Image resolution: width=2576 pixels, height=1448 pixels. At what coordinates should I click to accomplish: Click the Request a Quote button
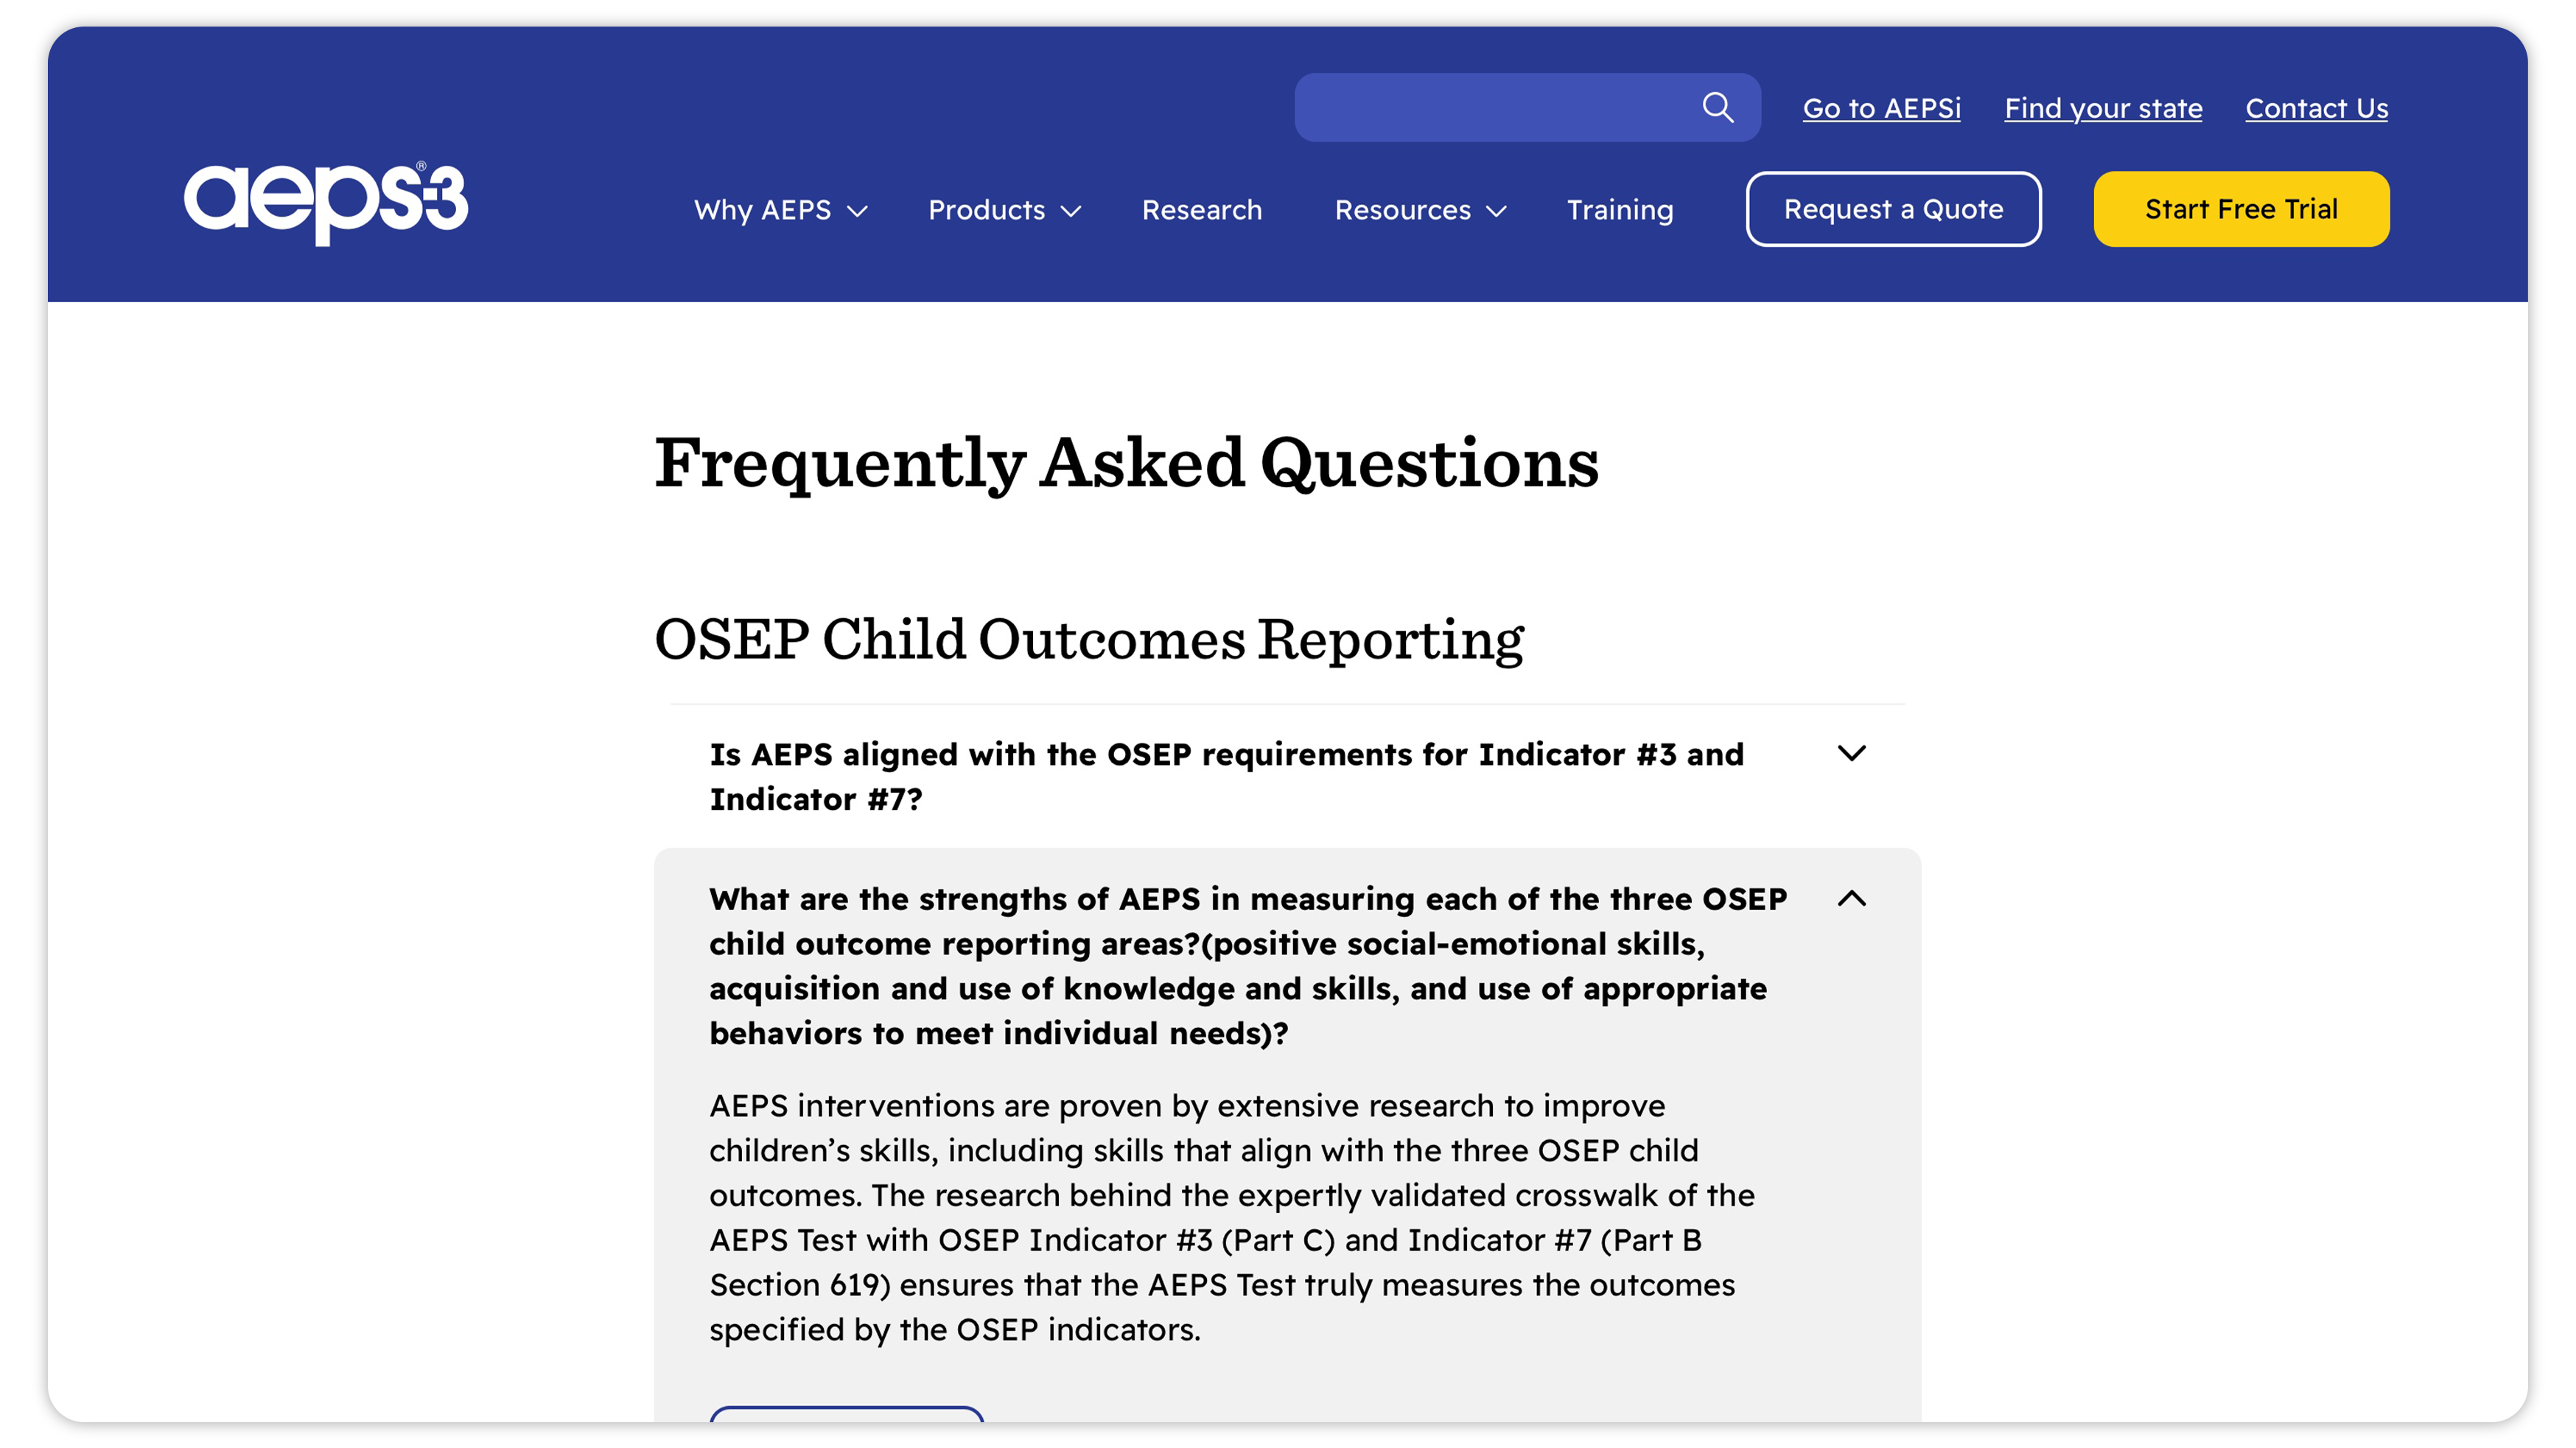click(1893, 209)
